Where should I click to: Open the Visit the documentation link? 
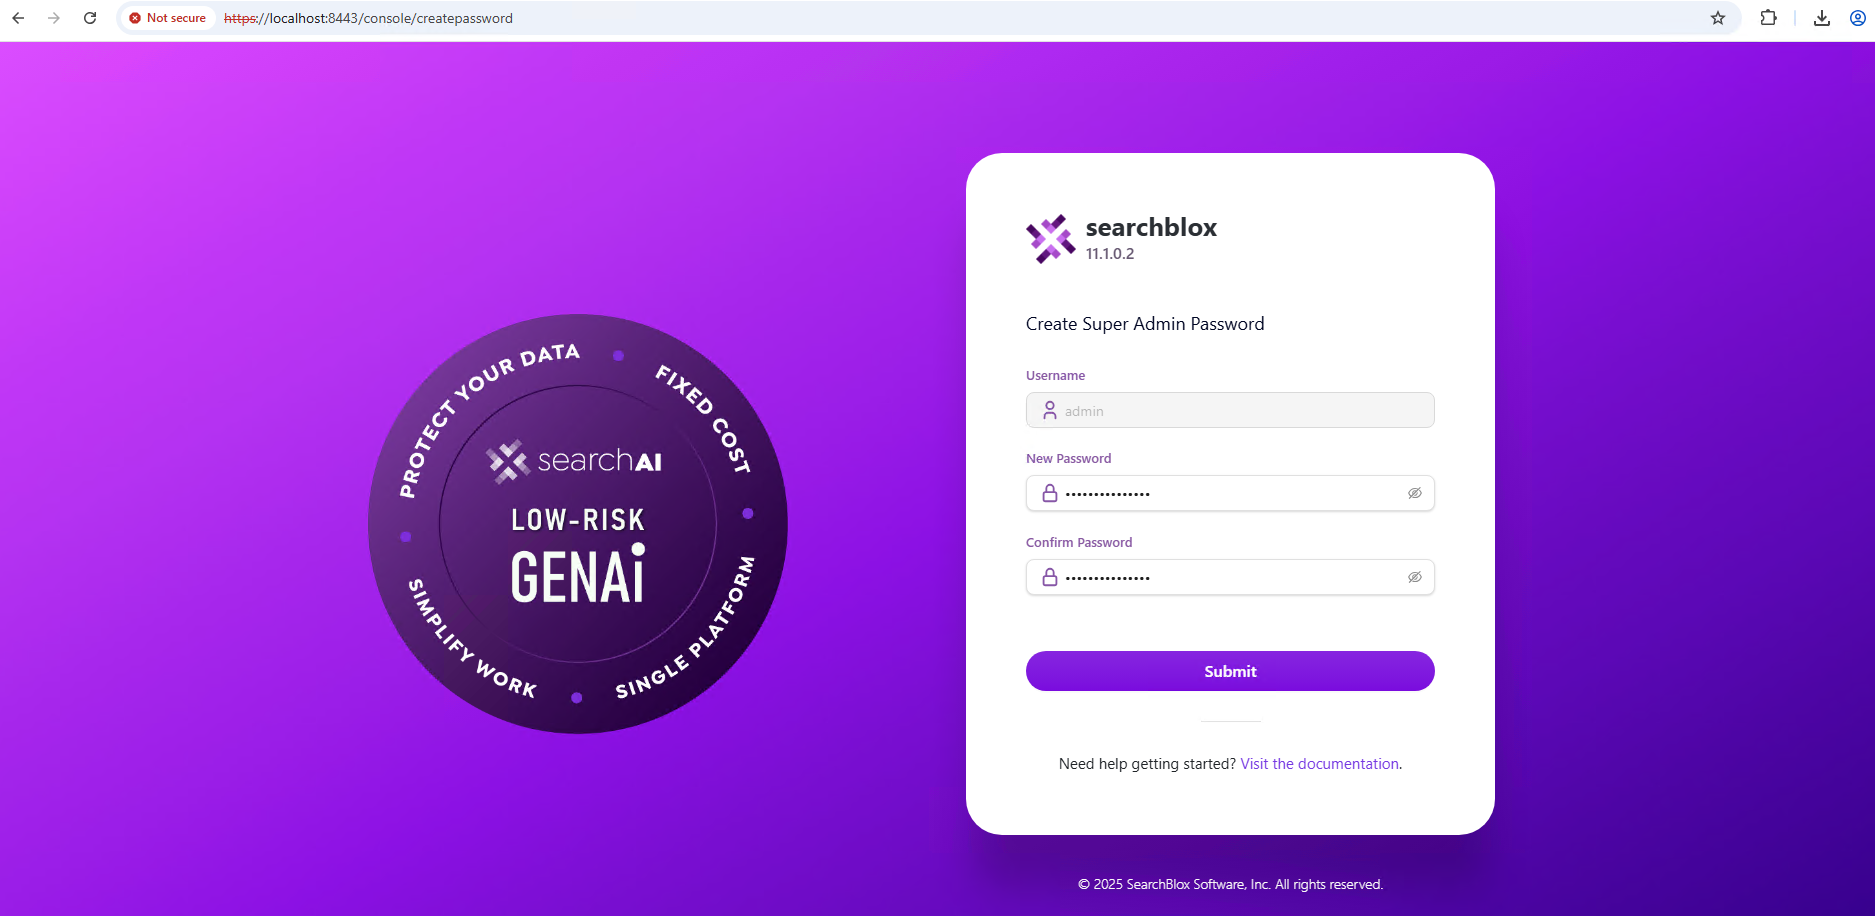coord(1319,764)
